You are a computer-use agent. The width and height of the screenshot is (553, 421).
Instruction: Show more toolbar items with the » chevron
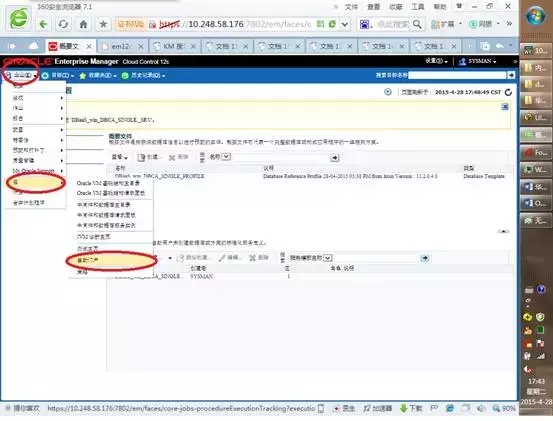click(x=509, y=24)
